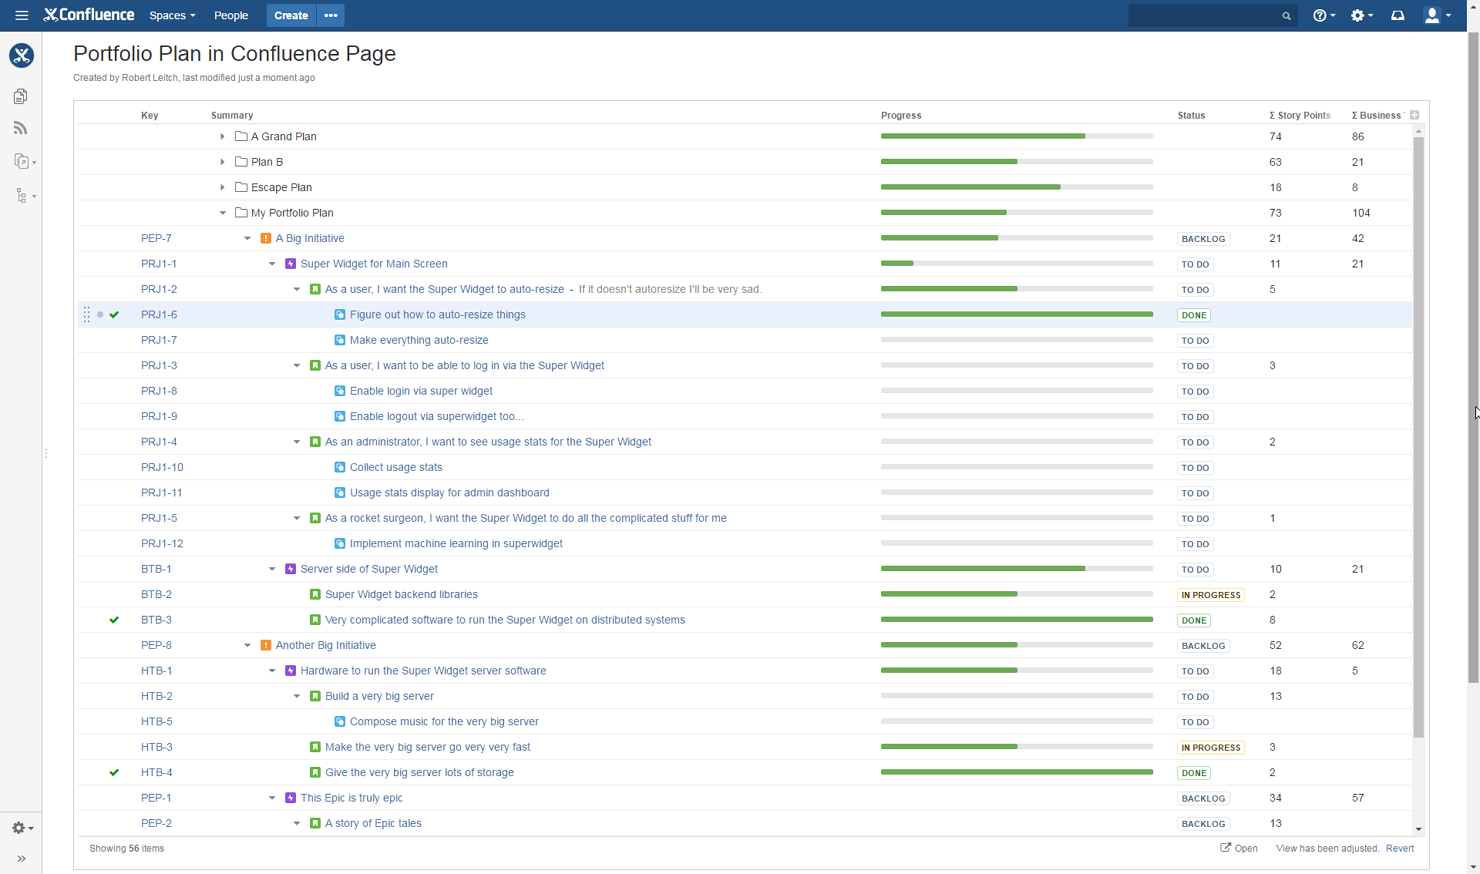Click the Σ Story Points column header

coord(1299,115)
